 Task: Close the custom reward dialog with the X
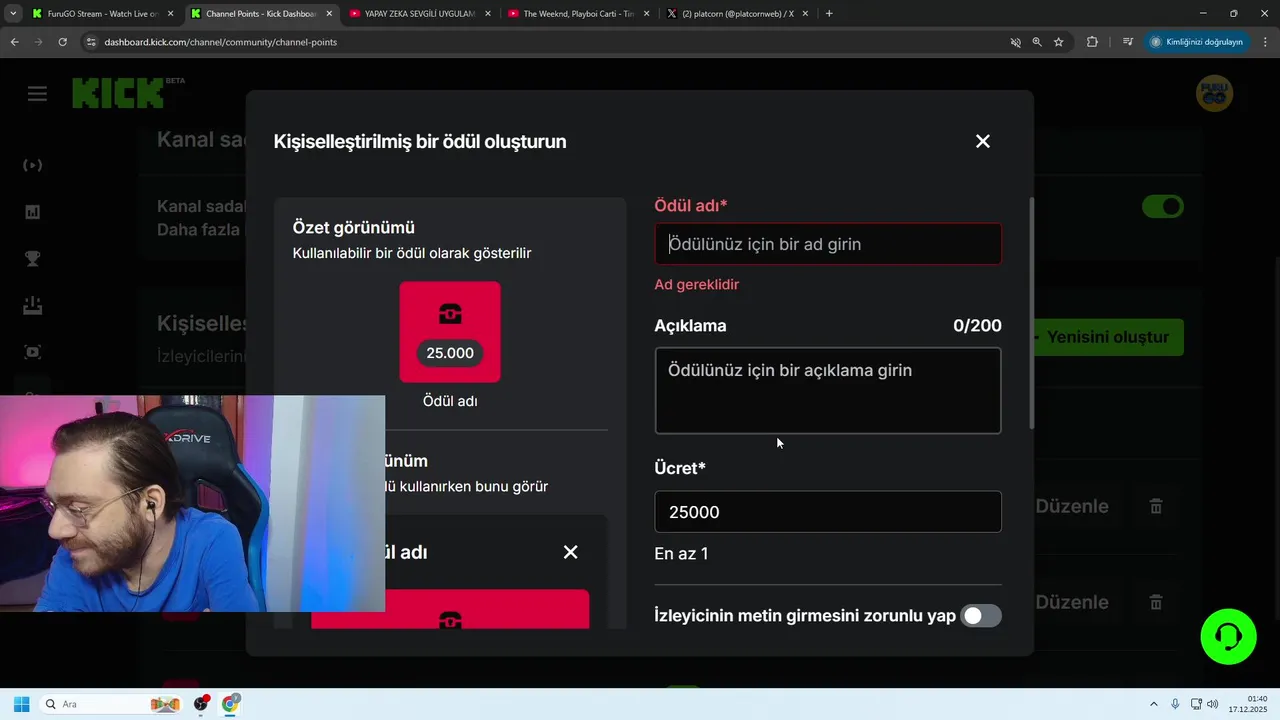tap(983, 141)
